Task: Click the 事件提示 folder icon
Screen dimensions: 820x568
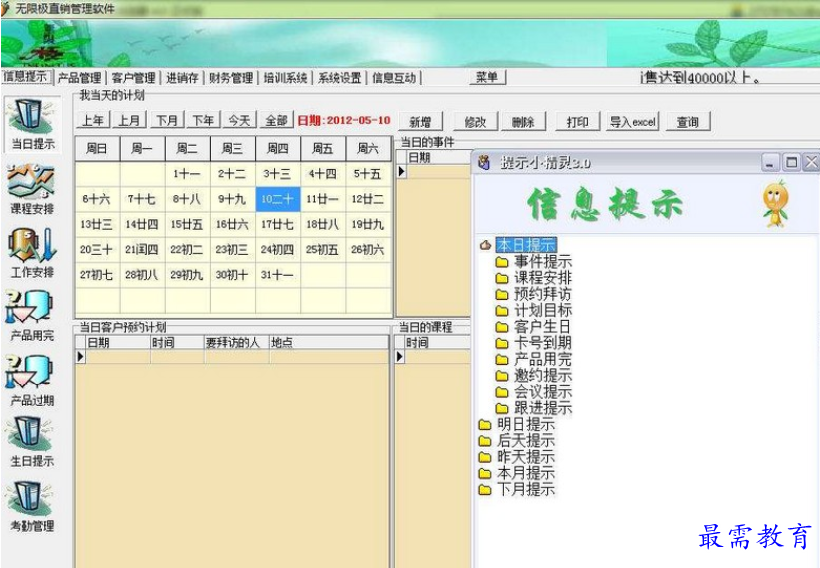Action: (x=502, y=262)
